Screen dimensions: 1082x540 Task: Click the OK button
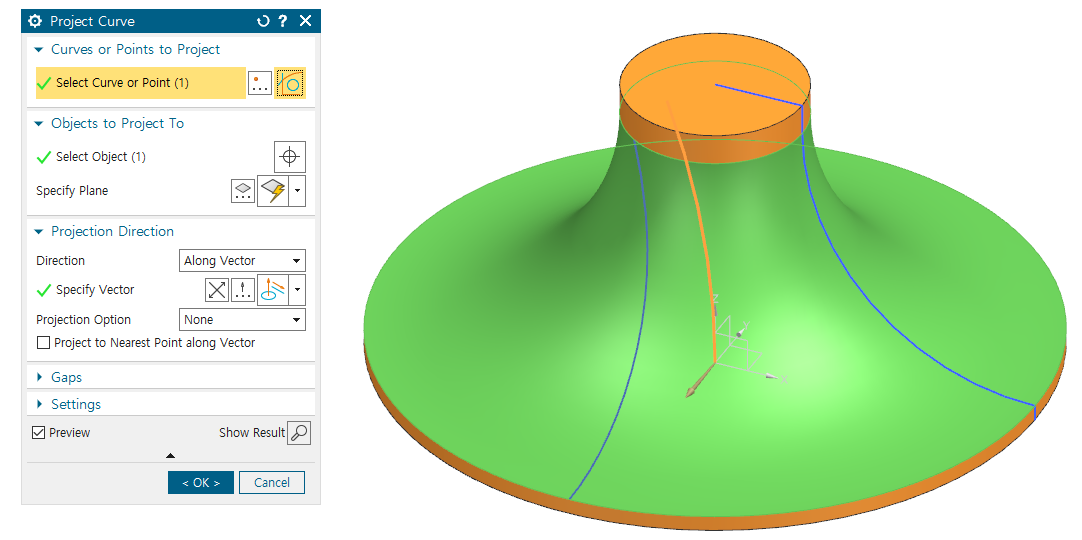[200, 482]
